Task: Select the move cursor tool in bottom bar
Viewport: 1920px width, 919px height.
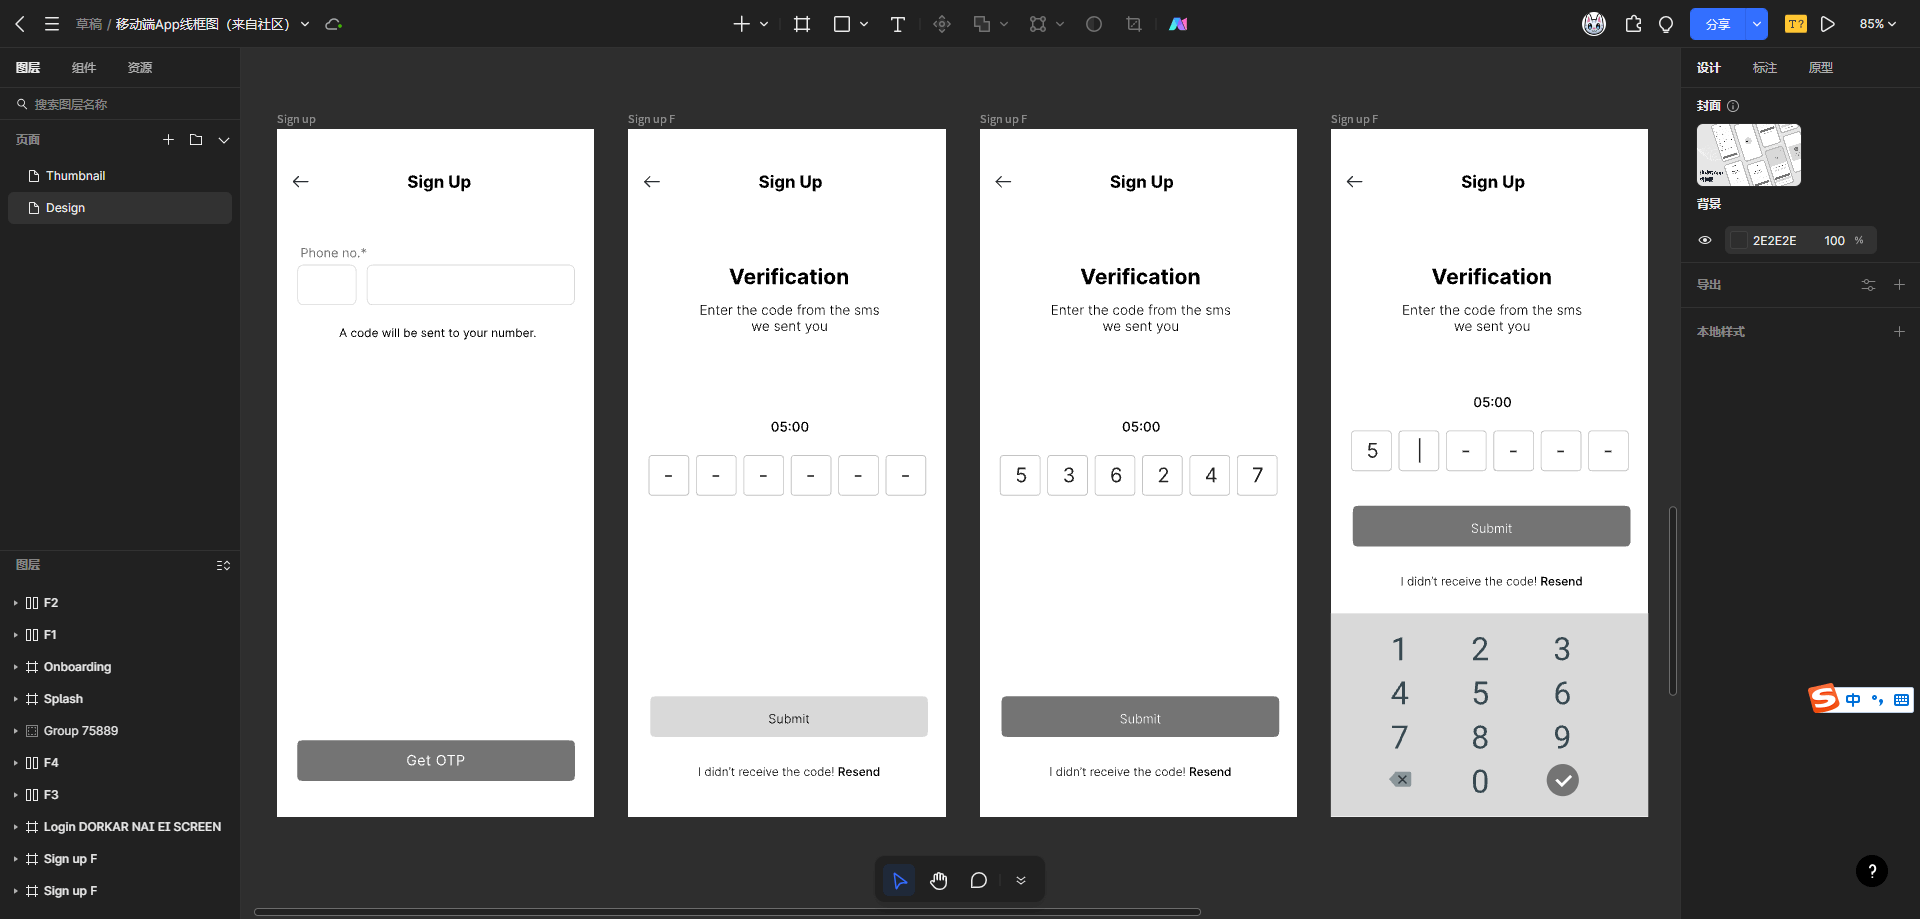Action: pyautogui.click(x=899, y=880)
